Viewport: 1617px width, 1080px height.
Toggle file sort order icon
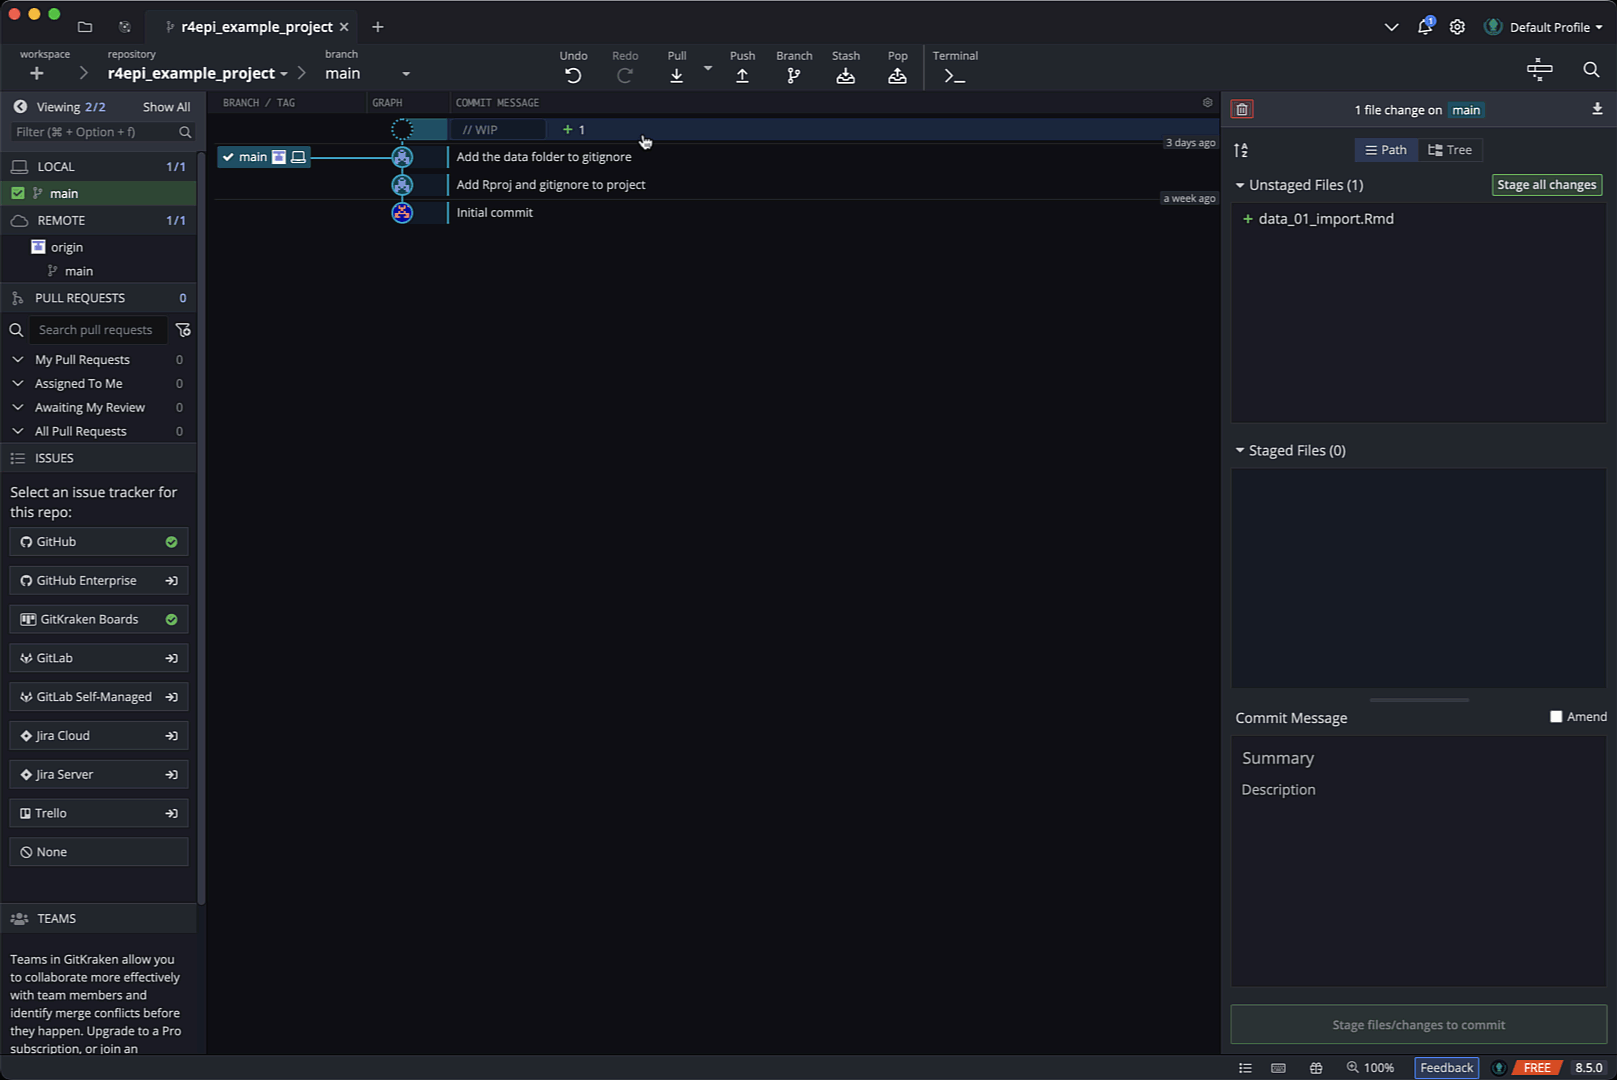pos(1241,150)
